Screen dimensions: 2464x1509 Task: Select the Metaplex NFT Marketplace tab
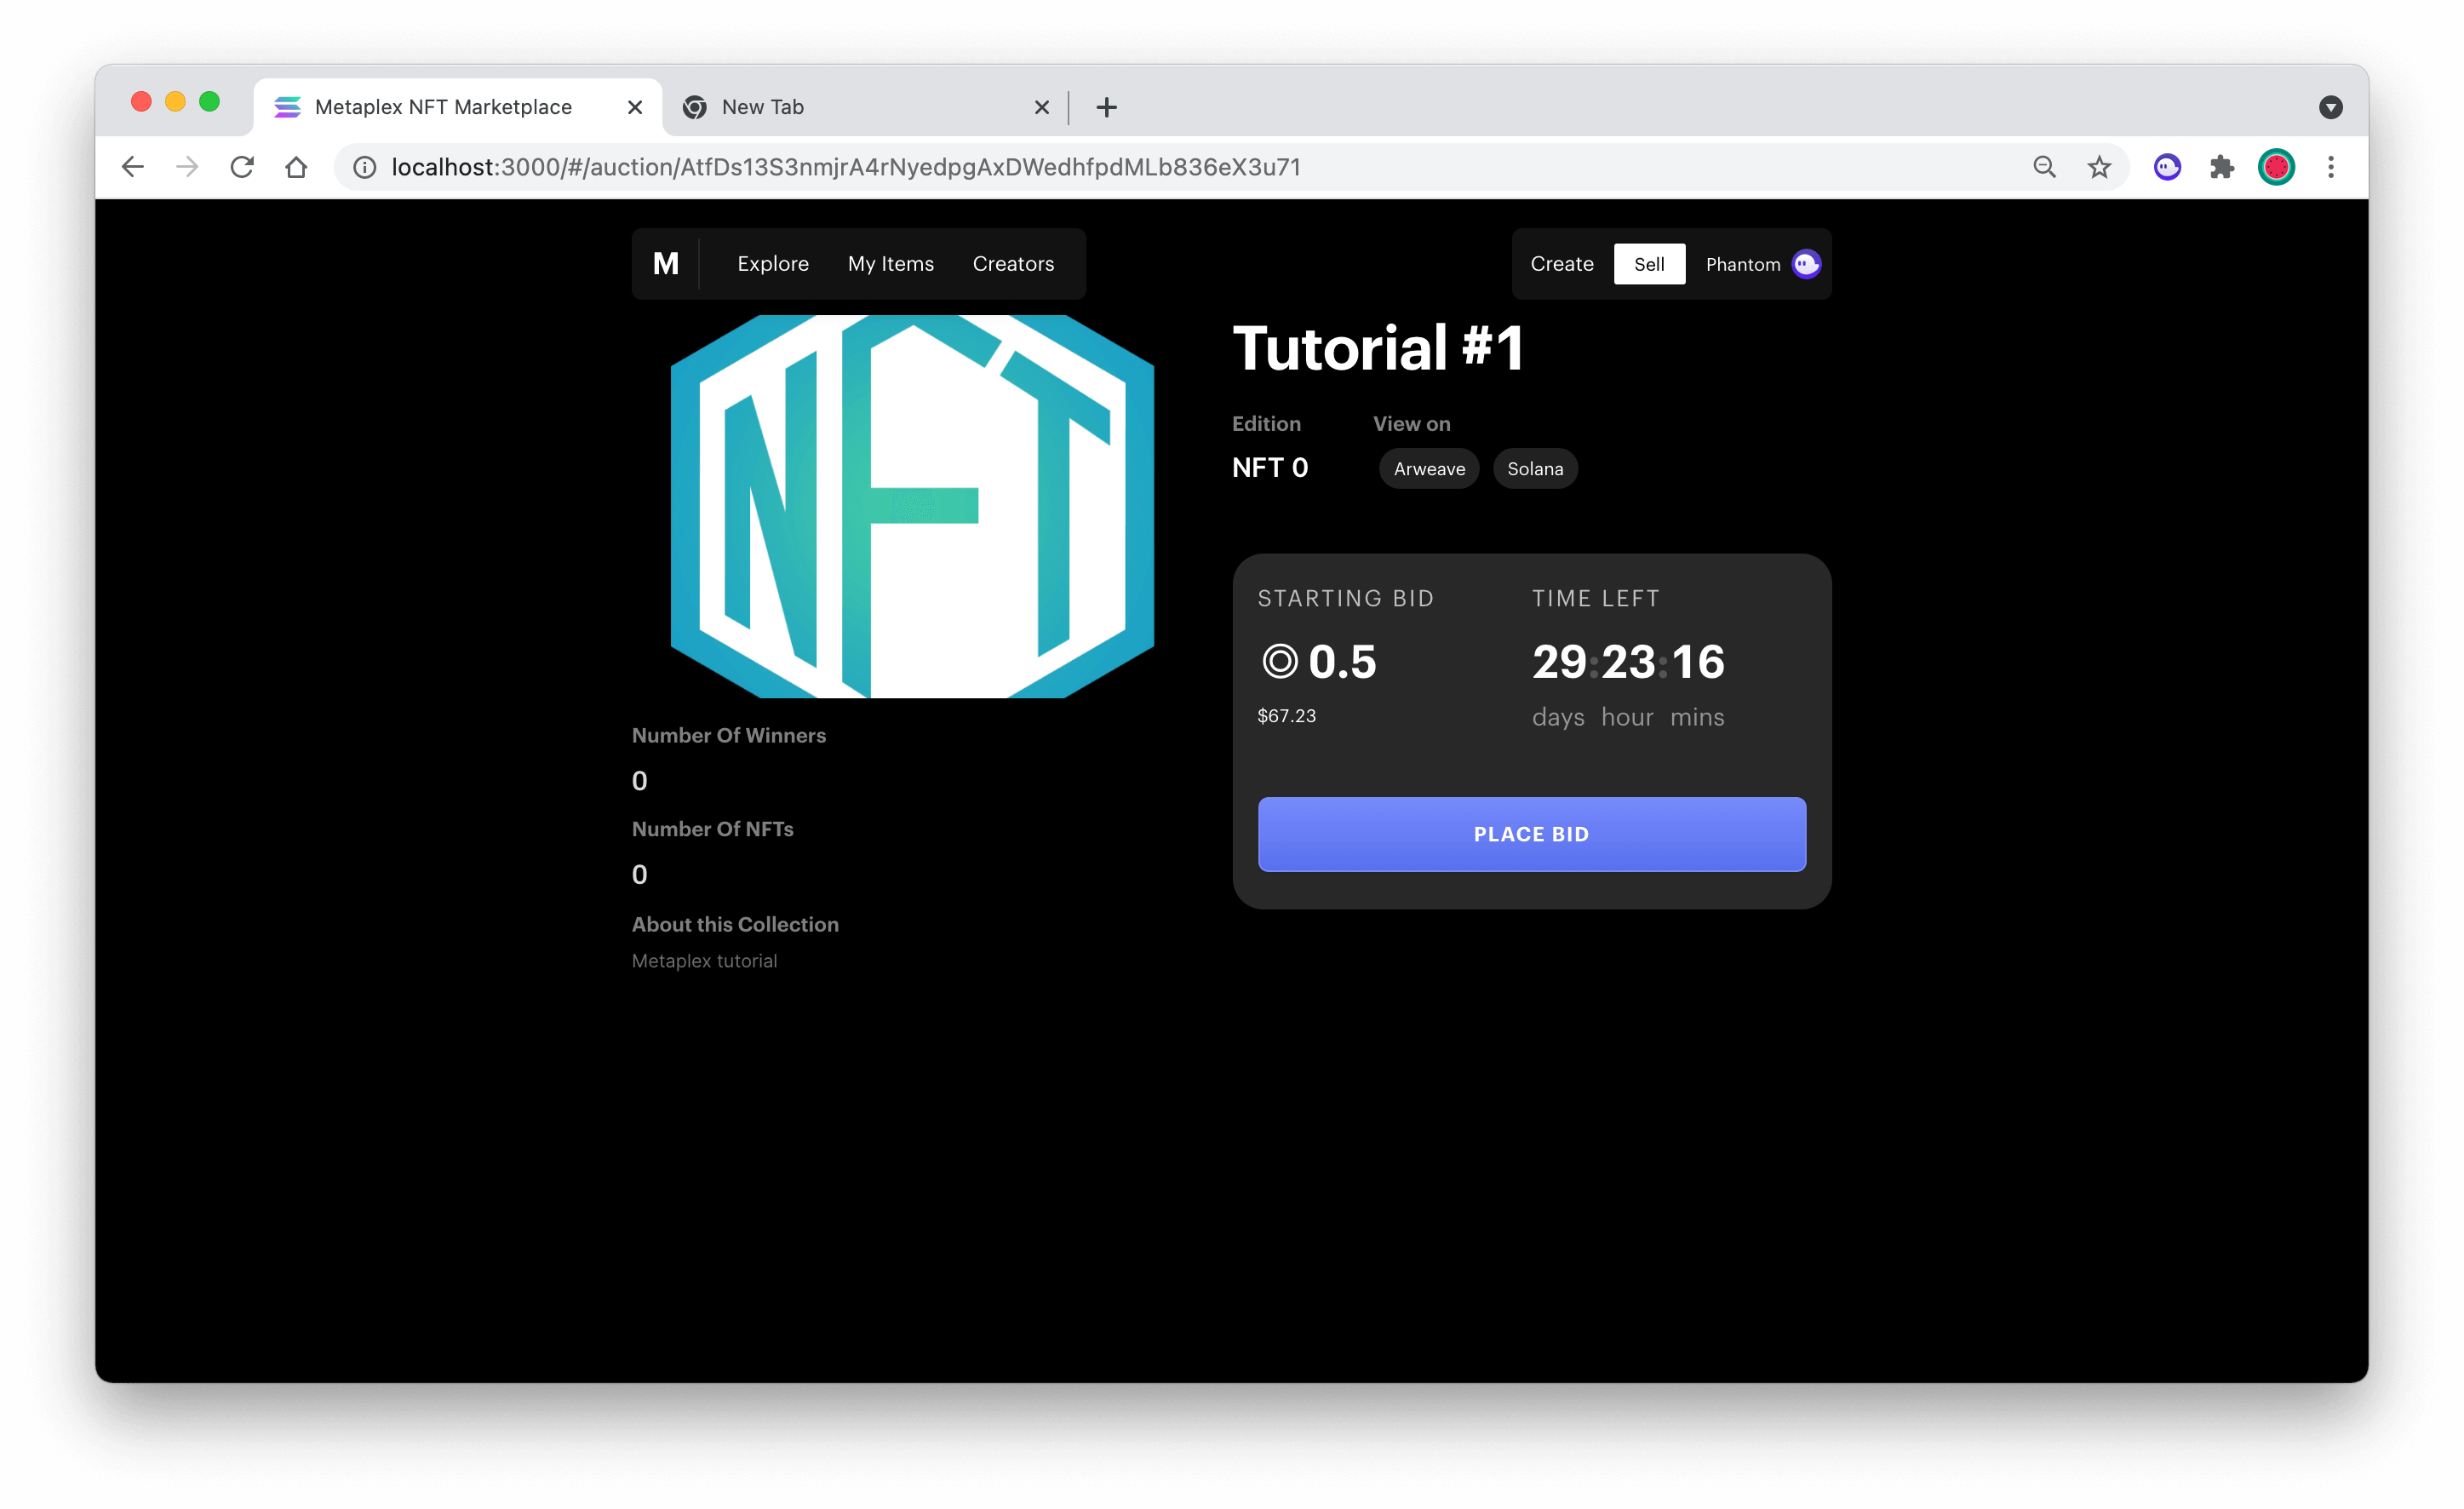click(x=457, y=107)
